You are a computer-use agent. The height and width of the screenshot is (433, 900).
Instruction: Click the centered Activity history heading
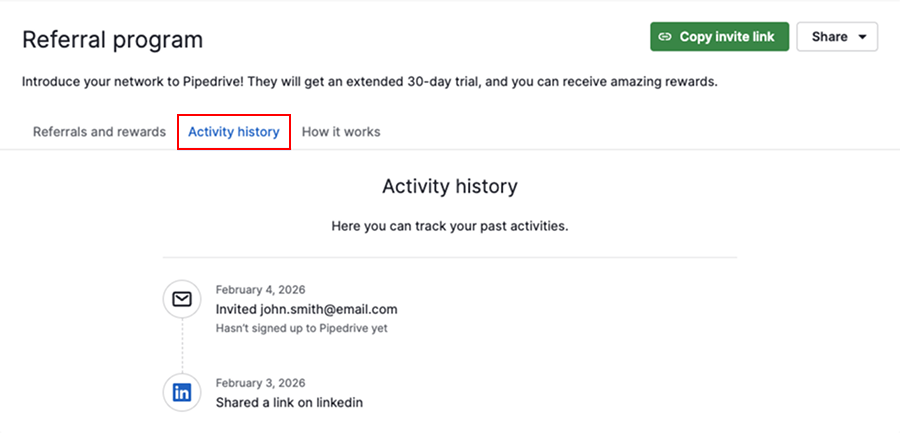point(449,186)
